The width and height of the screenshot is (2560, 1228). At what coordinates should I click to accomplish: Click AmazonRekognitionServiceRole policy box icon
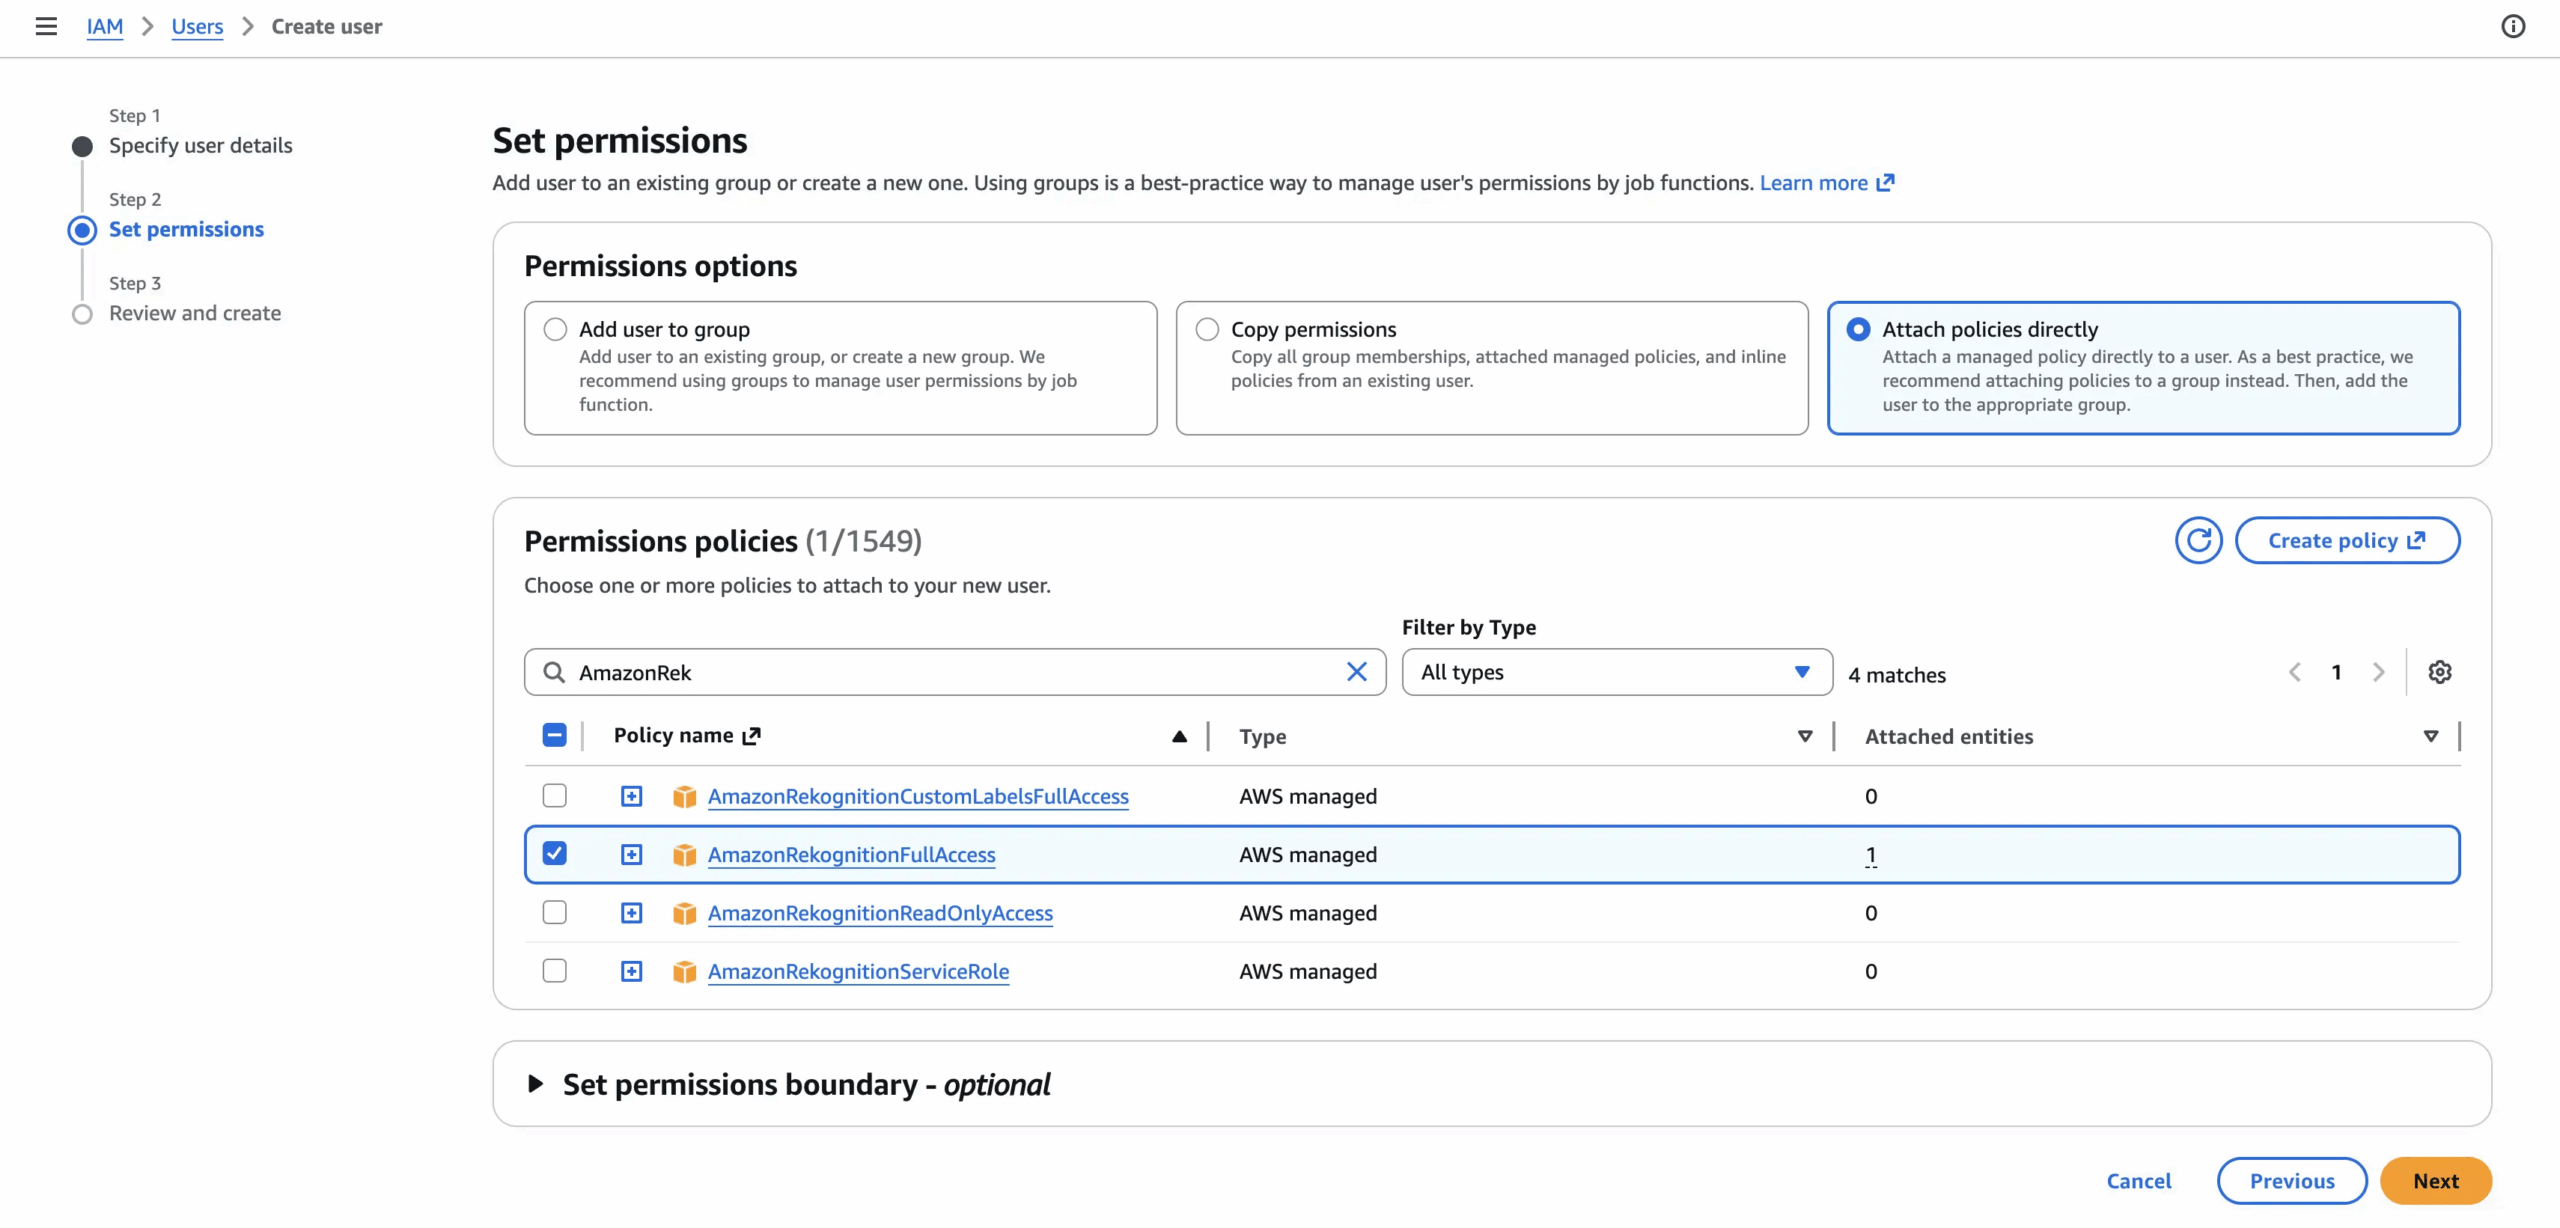click(684, 971)
